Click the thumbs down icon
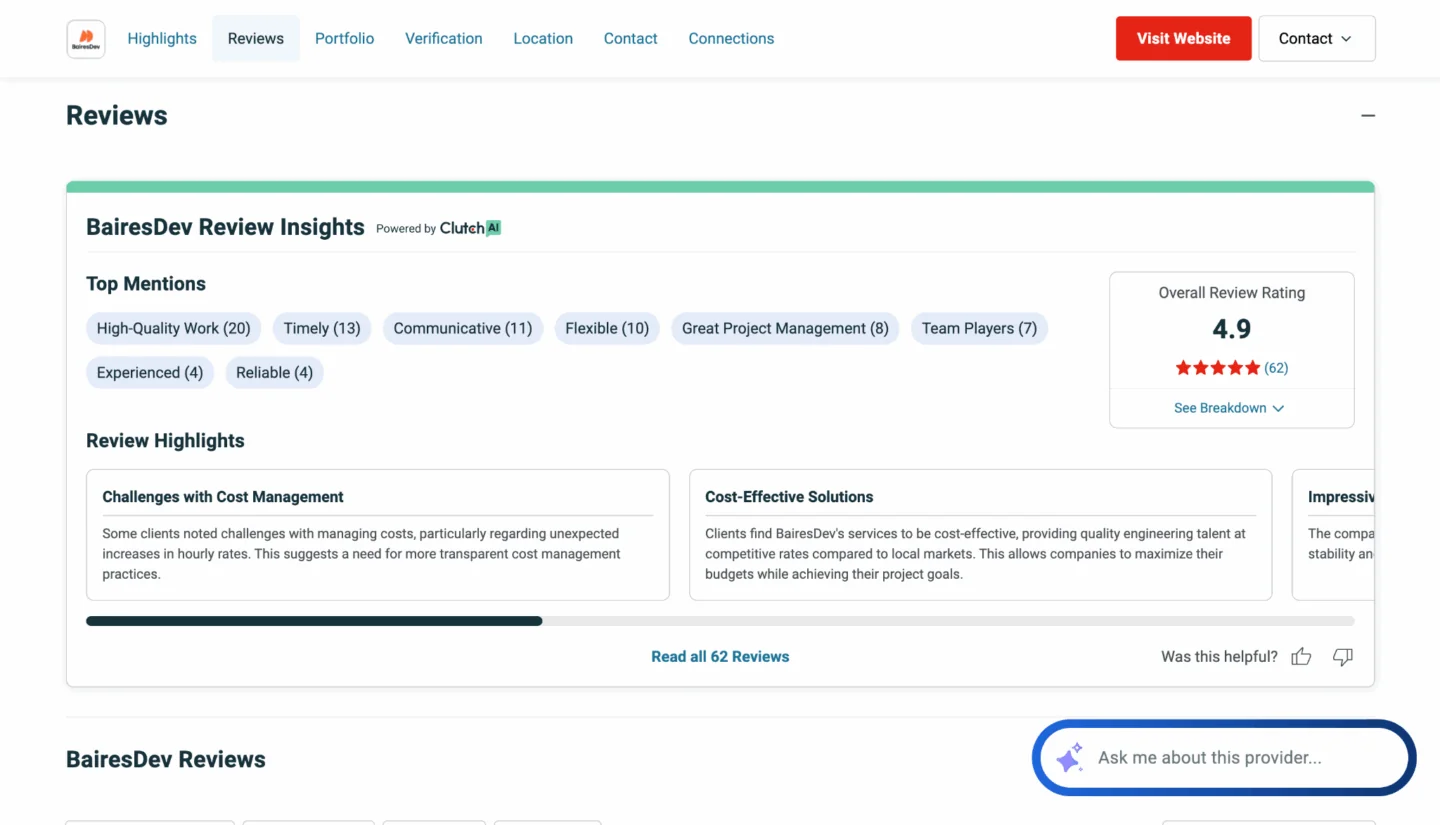Screen dimensions: 1440x825 [1343, 657]
